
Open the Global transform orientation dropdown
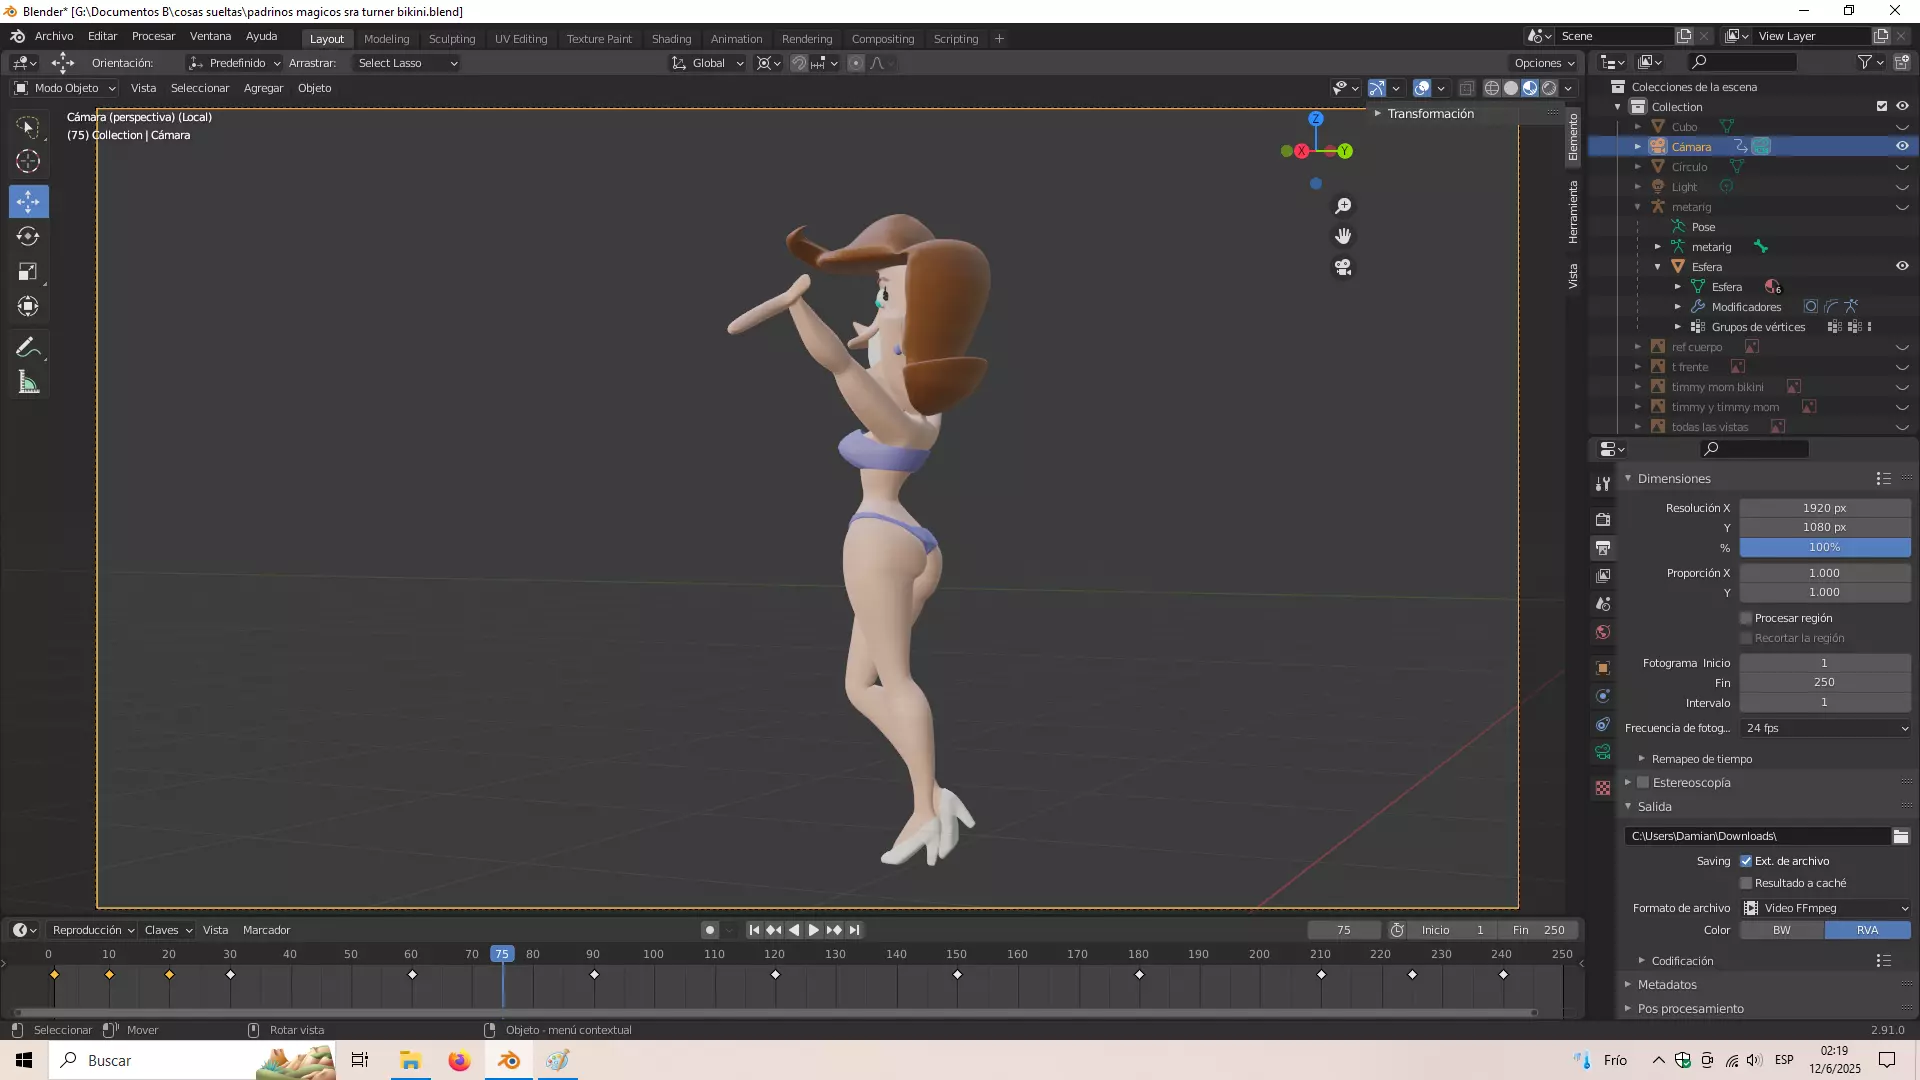(x=708, y=63)
